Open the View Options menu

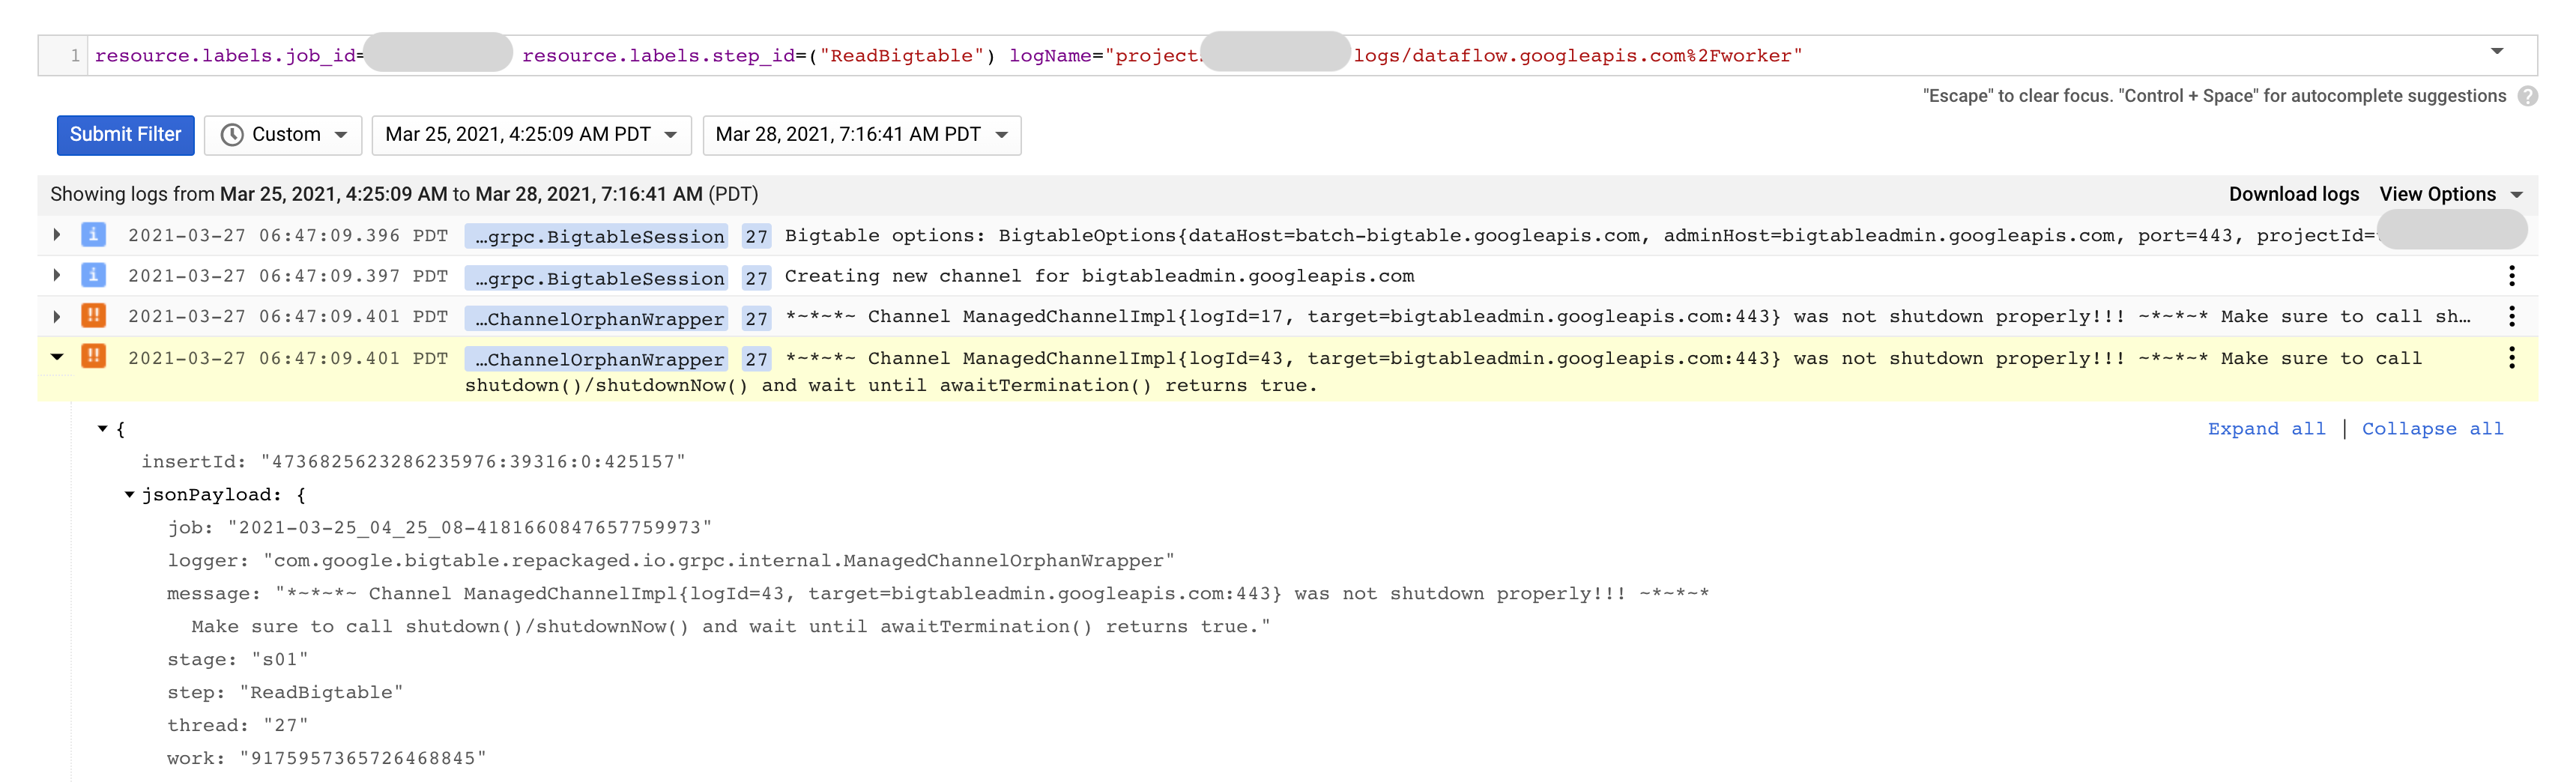[x=2450, y=194]
